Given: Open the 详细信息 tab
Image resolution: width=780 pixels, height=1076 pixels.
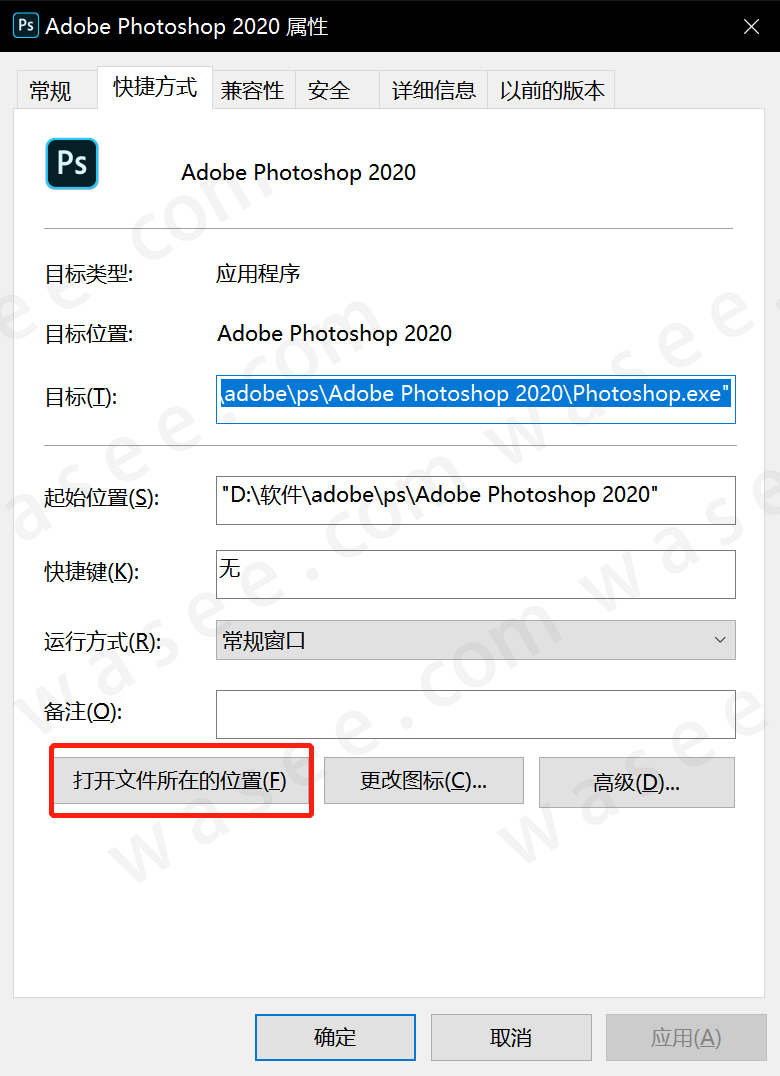Looking at the screenshot, I should pos(434,90).
